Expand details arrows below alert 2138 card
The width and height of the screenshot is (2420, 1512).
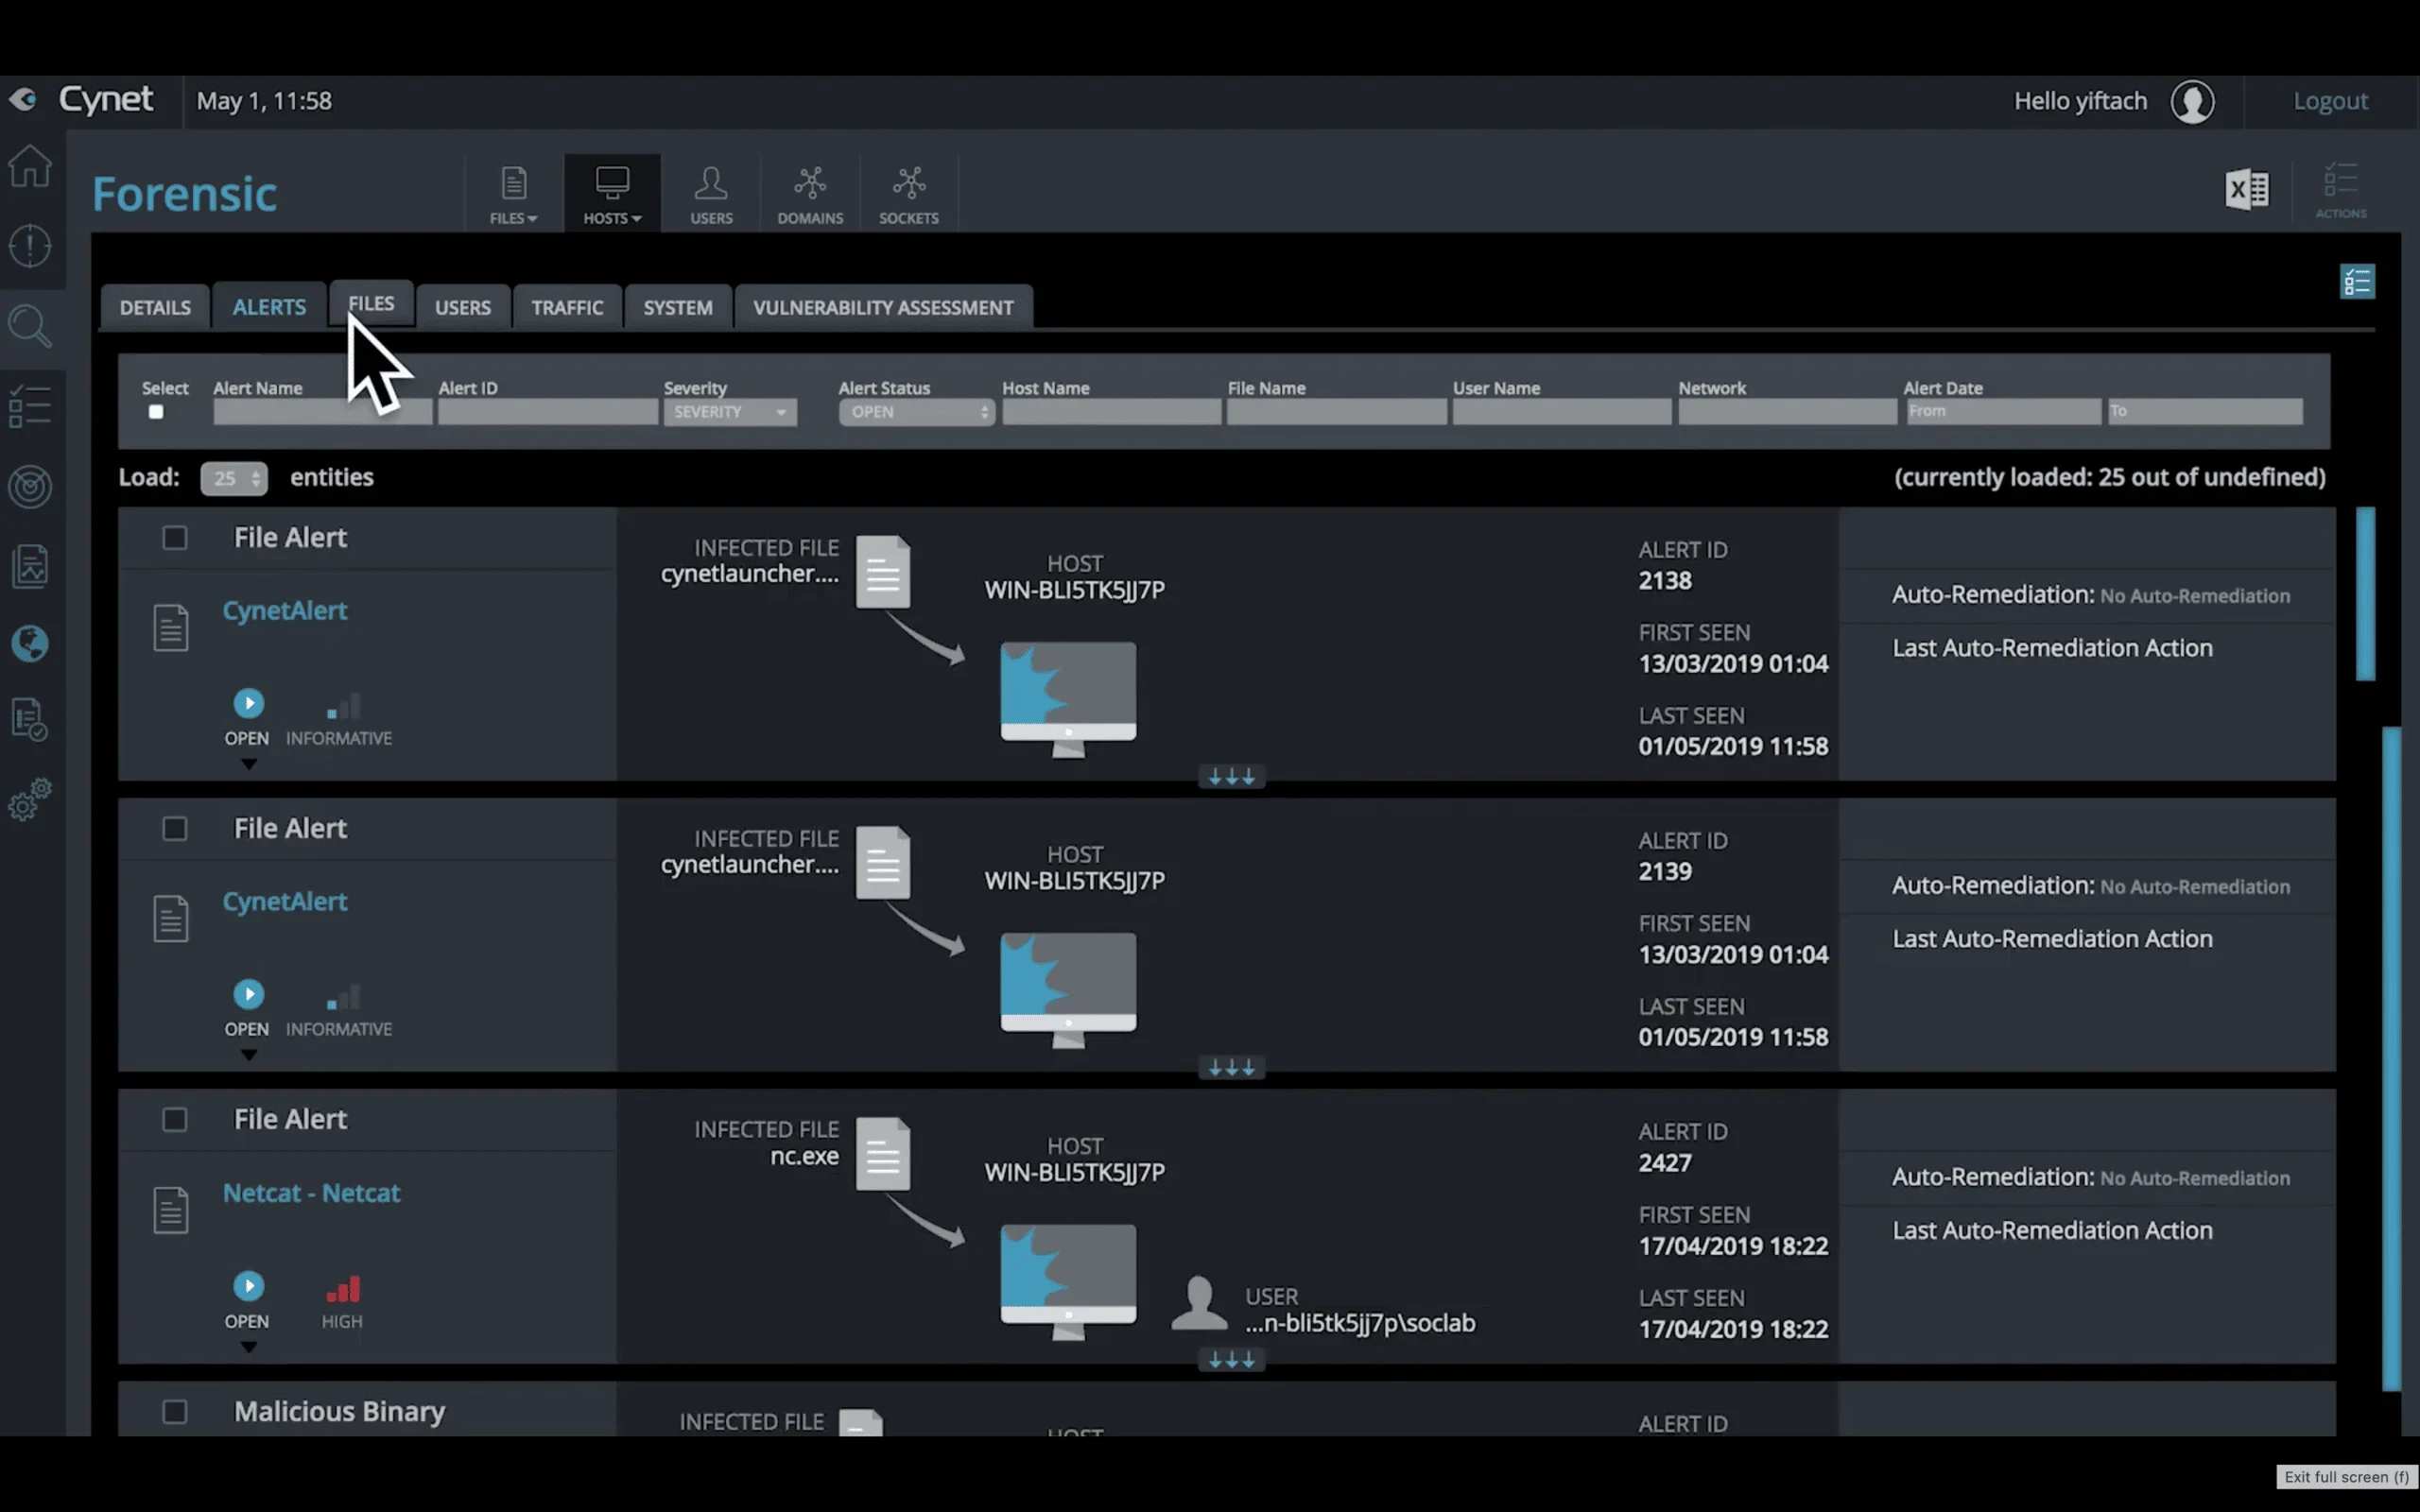[x=1232, y=777]
